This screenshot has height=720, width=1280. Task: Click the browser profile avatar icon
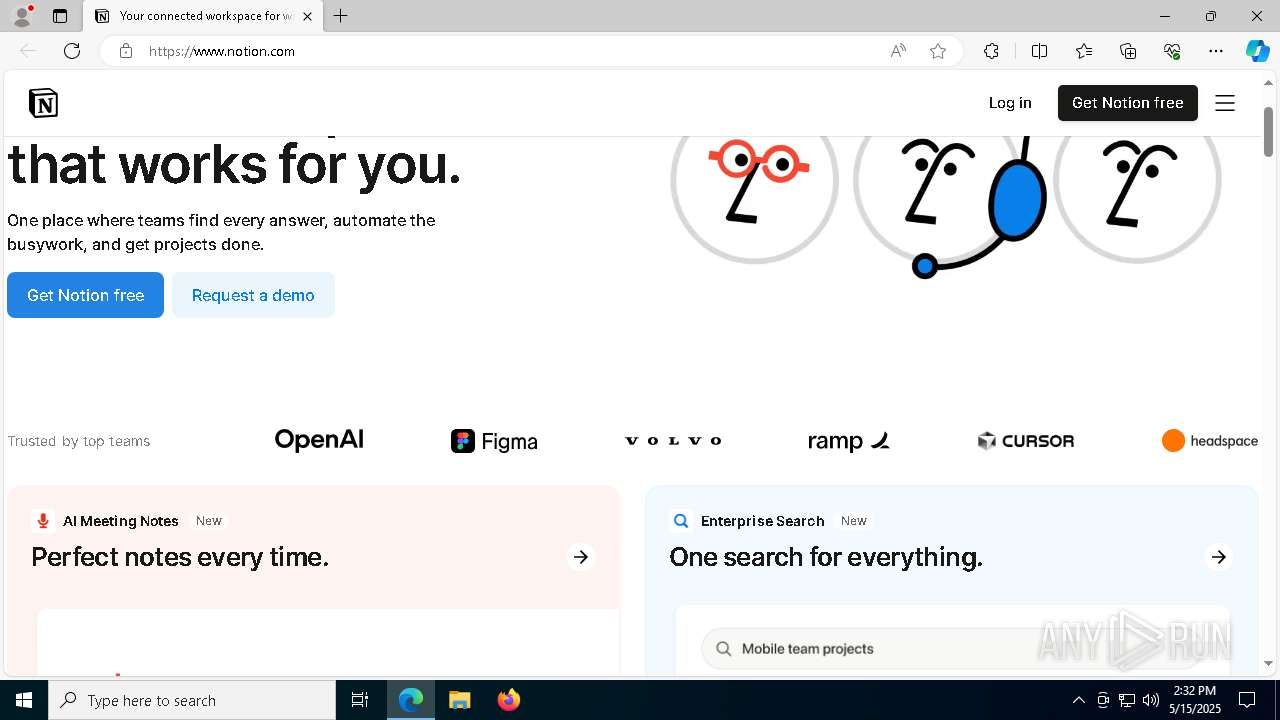(22, 16)
